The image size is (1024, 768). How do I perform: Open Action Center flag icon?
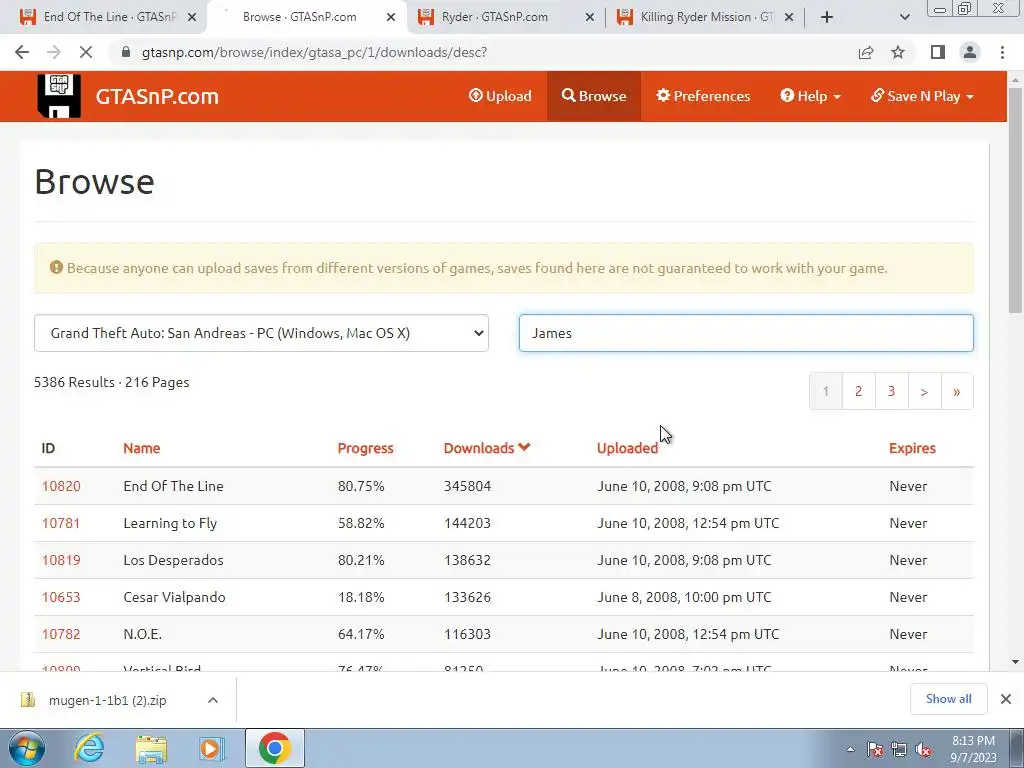(875, 749)
